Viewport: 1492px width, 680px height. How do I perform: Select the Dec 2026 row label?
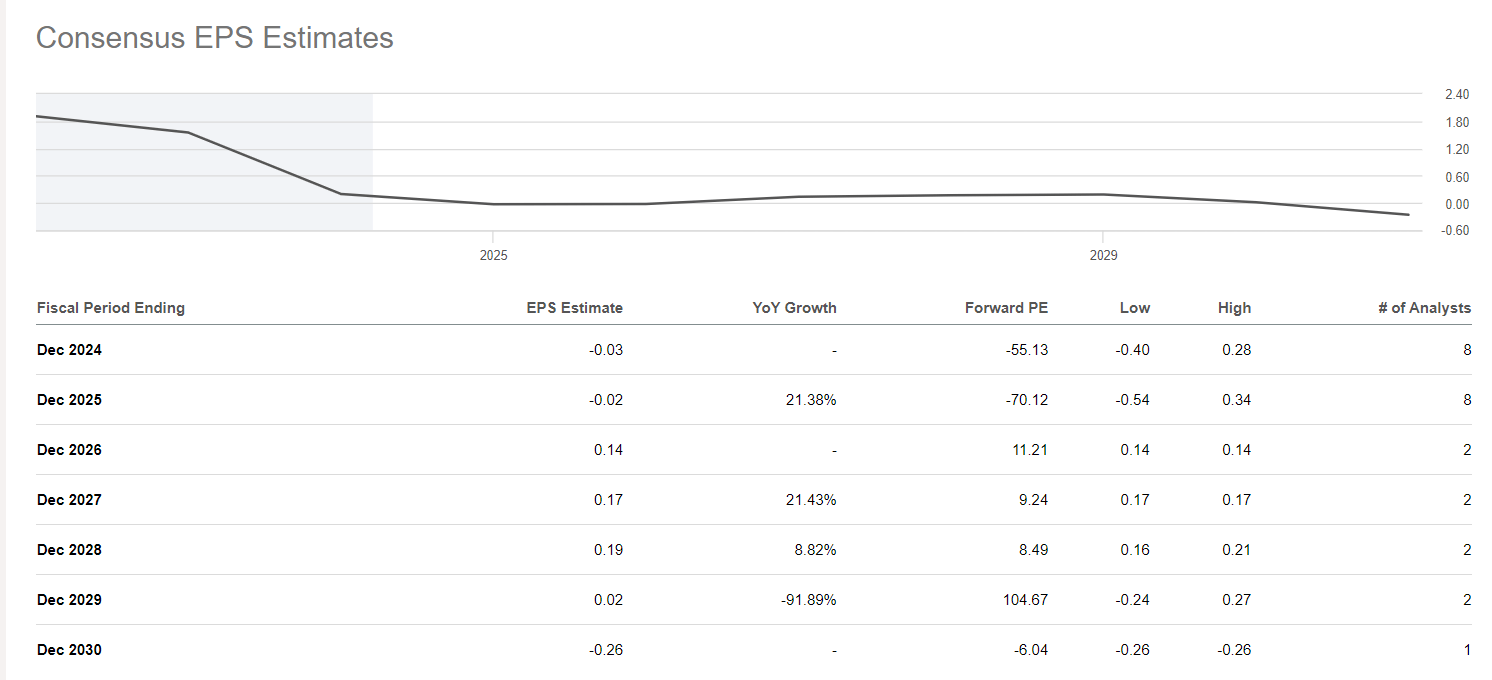[69, 450]
